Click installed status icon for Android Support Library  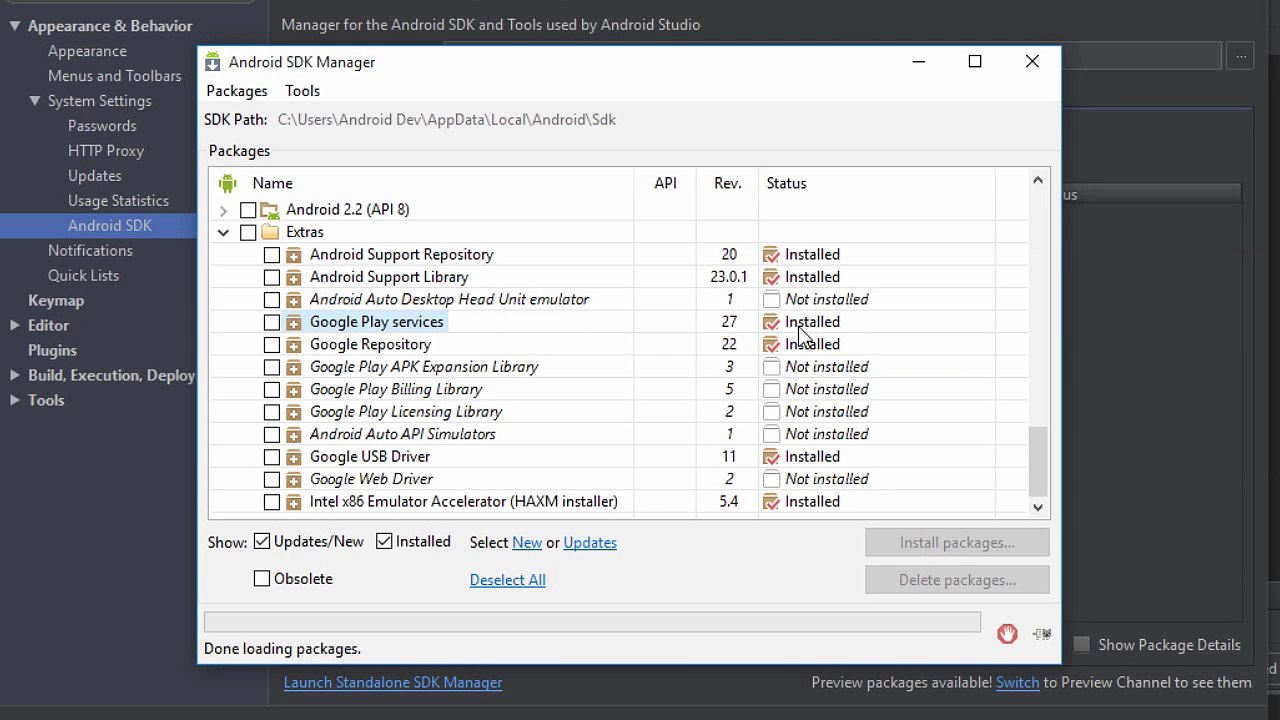tap(771, 277)
